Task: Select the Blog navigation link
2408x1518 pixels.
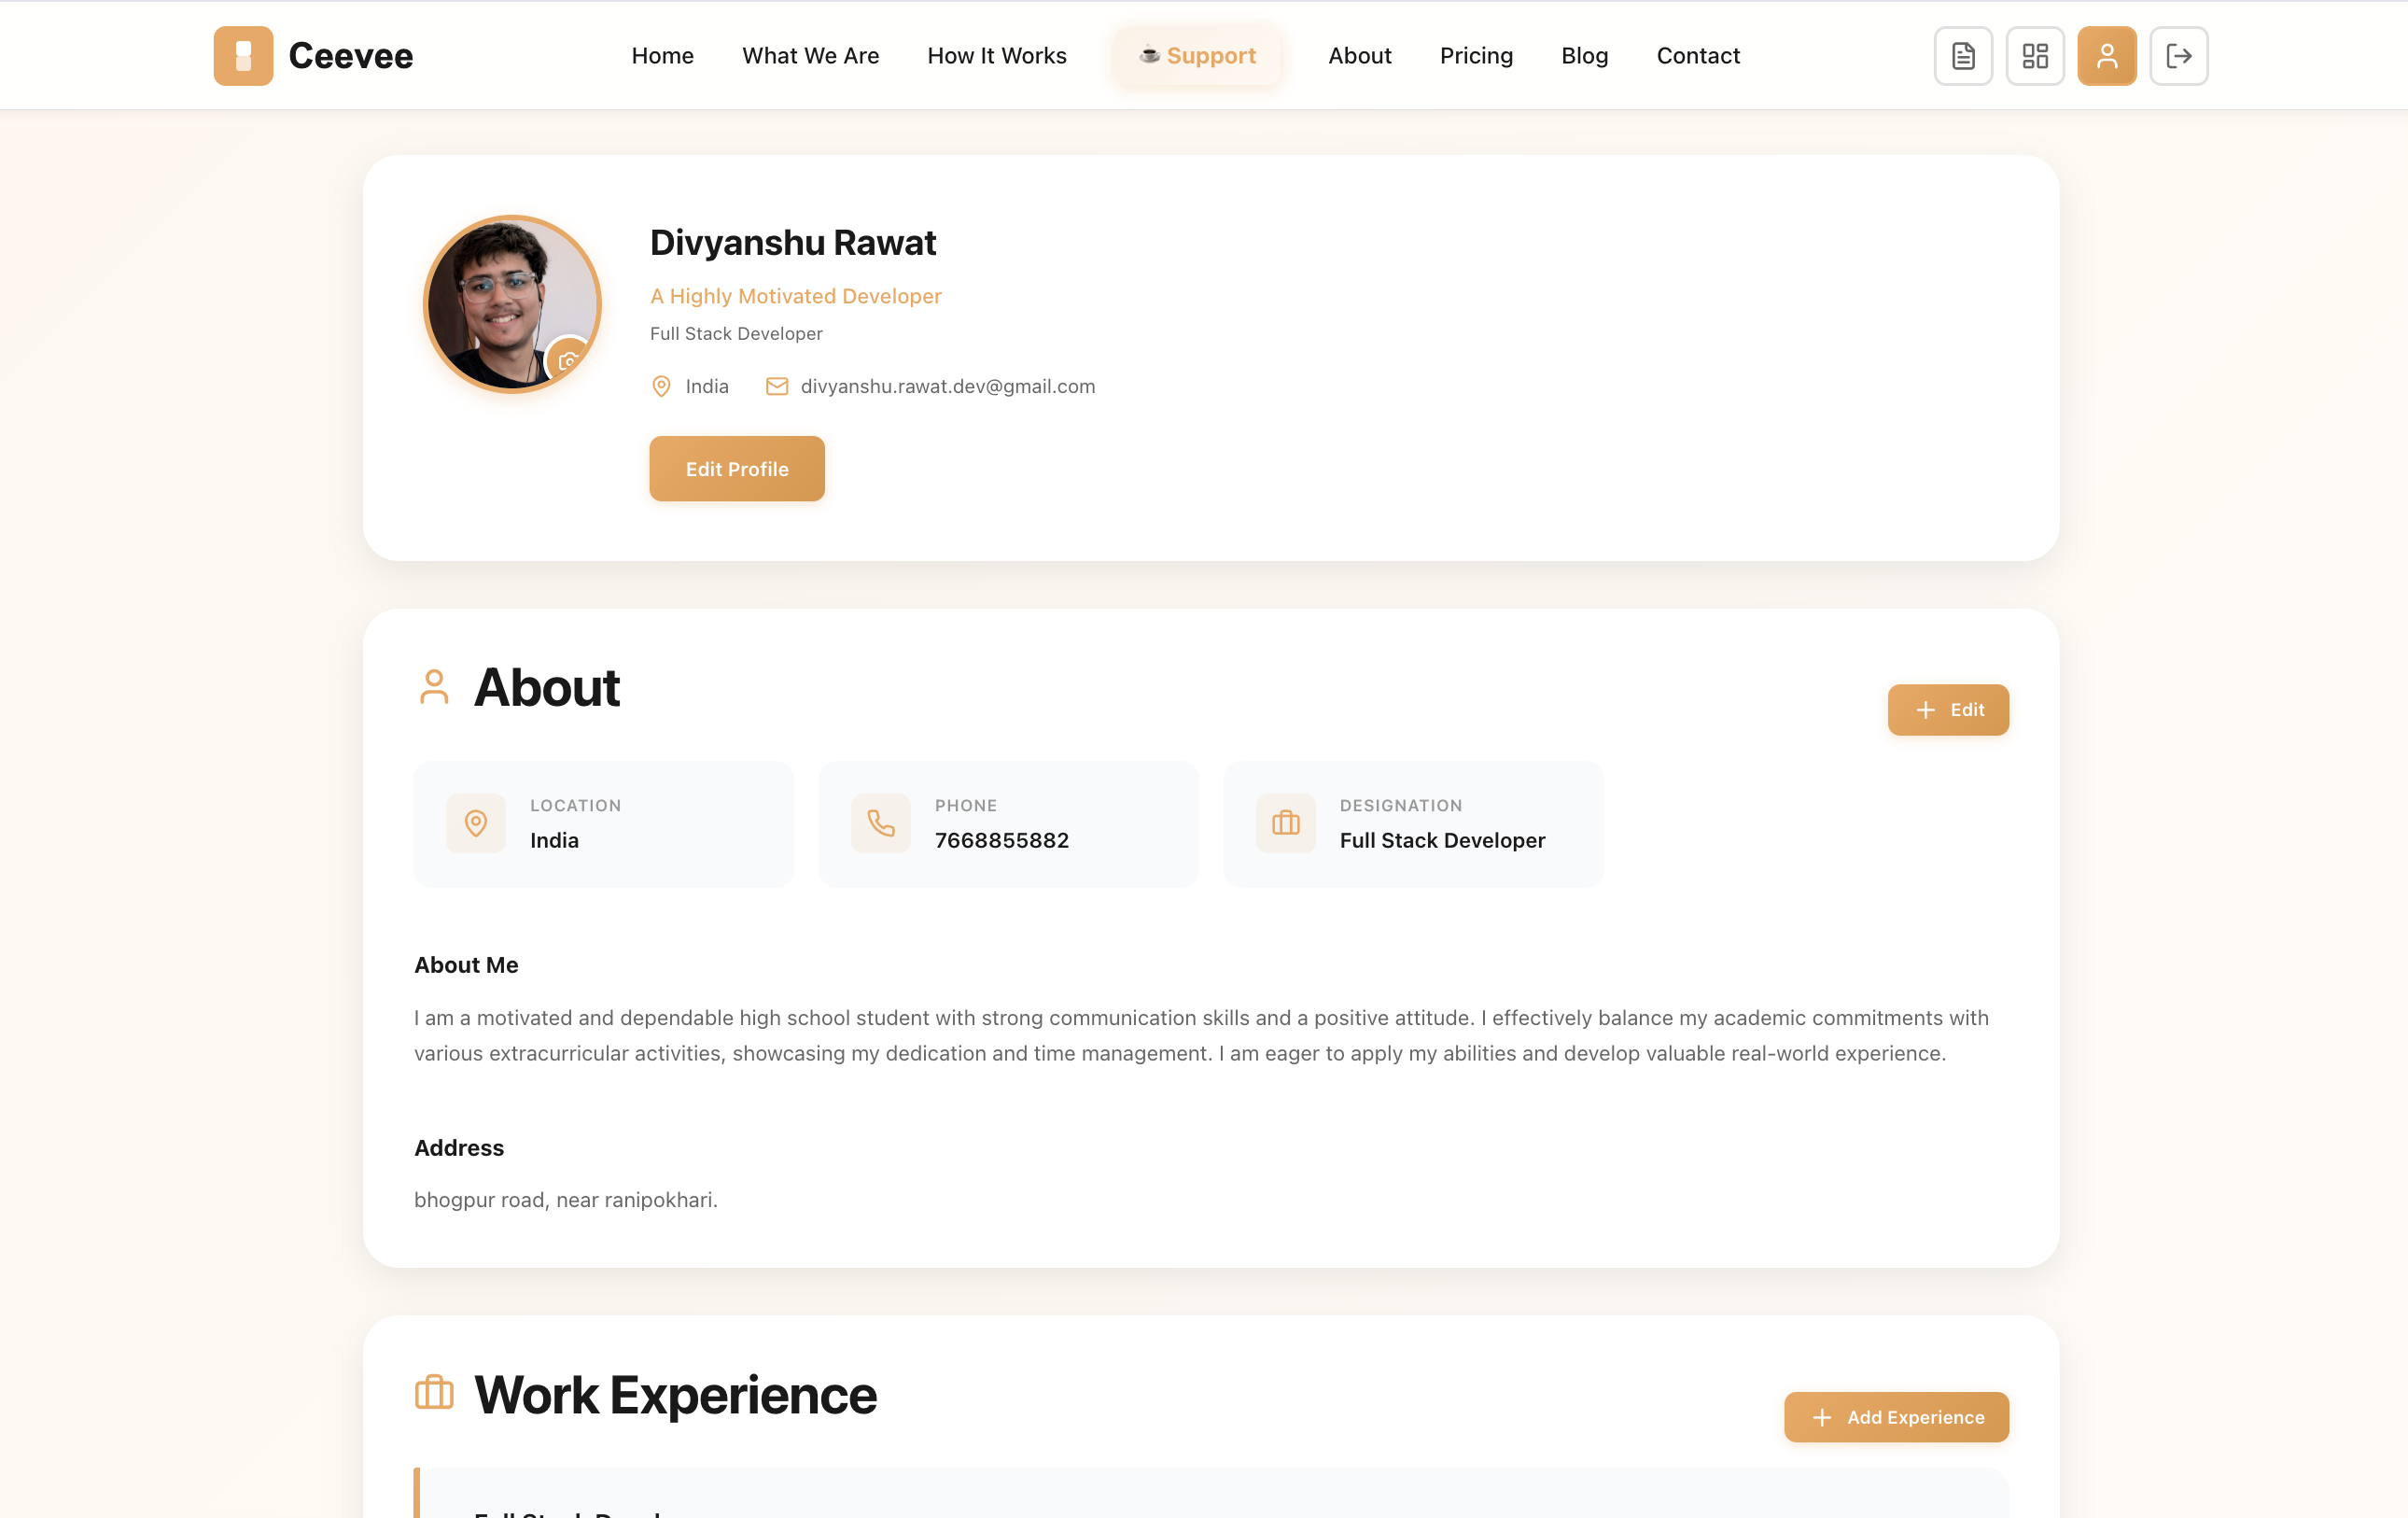Action: click(x=1584, y=56)
